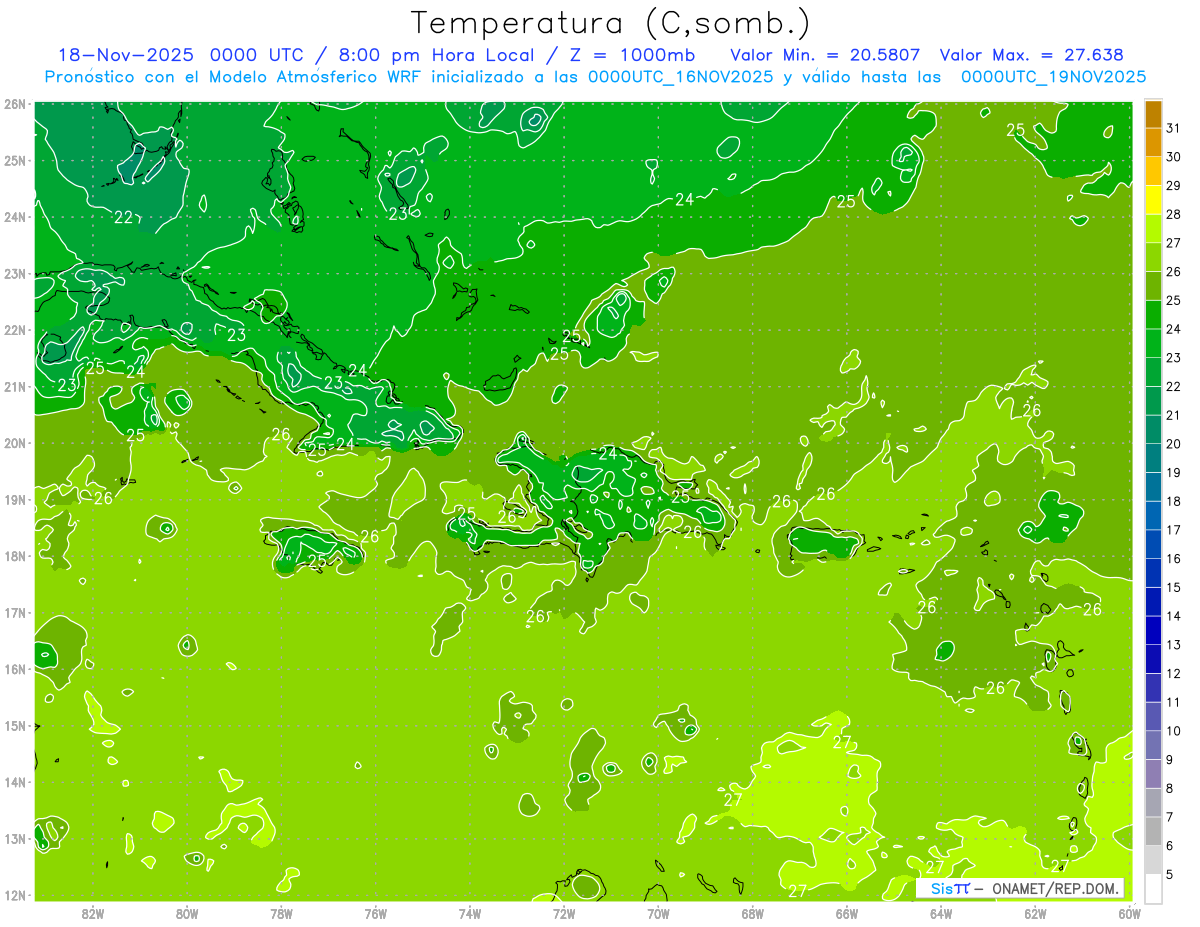
Task: Click the latitude label 15N
Action: [15, 725]
